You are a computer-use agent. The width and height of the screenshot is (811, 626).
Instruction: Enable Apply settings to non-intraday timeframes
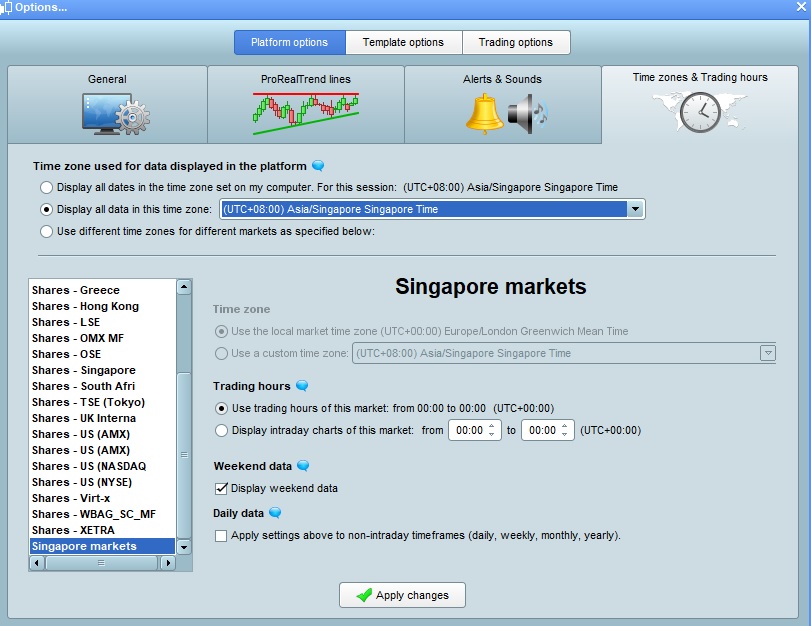tap(221, 535)
